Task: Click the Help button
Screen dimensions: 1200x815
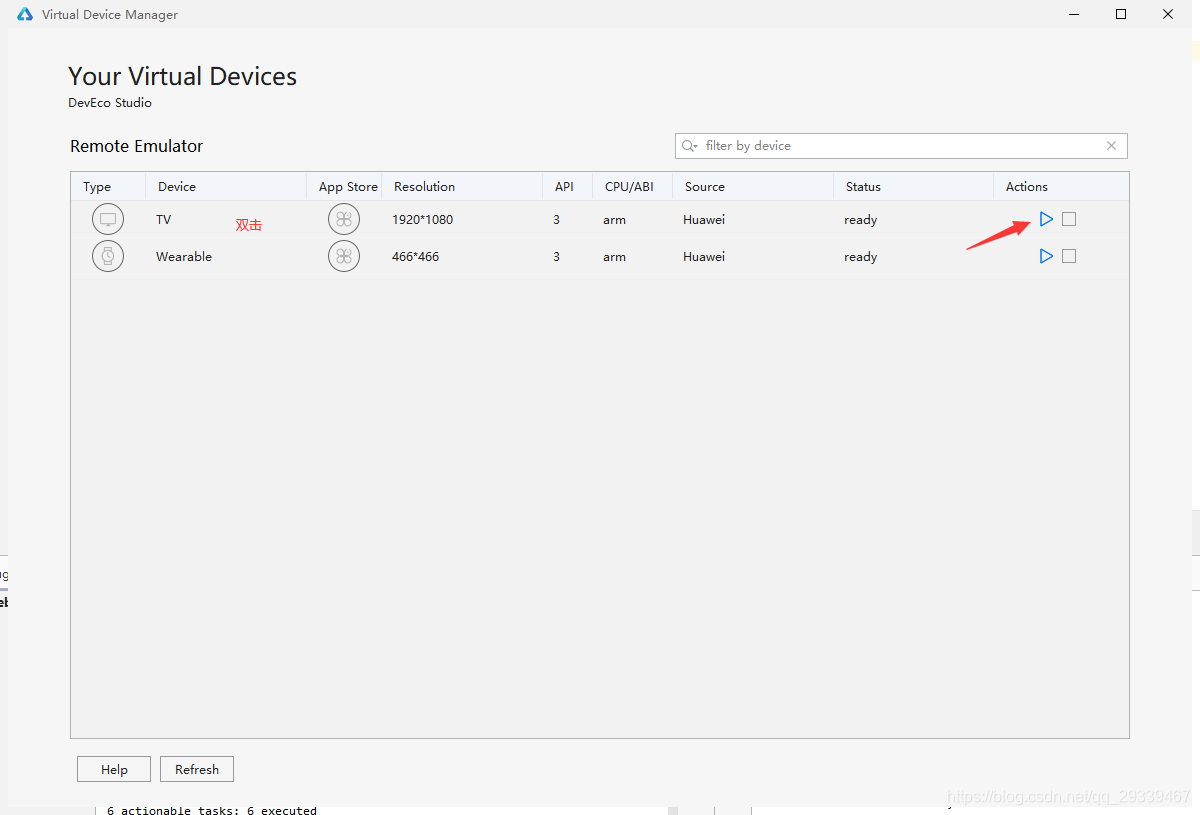Action: (114, 769)
